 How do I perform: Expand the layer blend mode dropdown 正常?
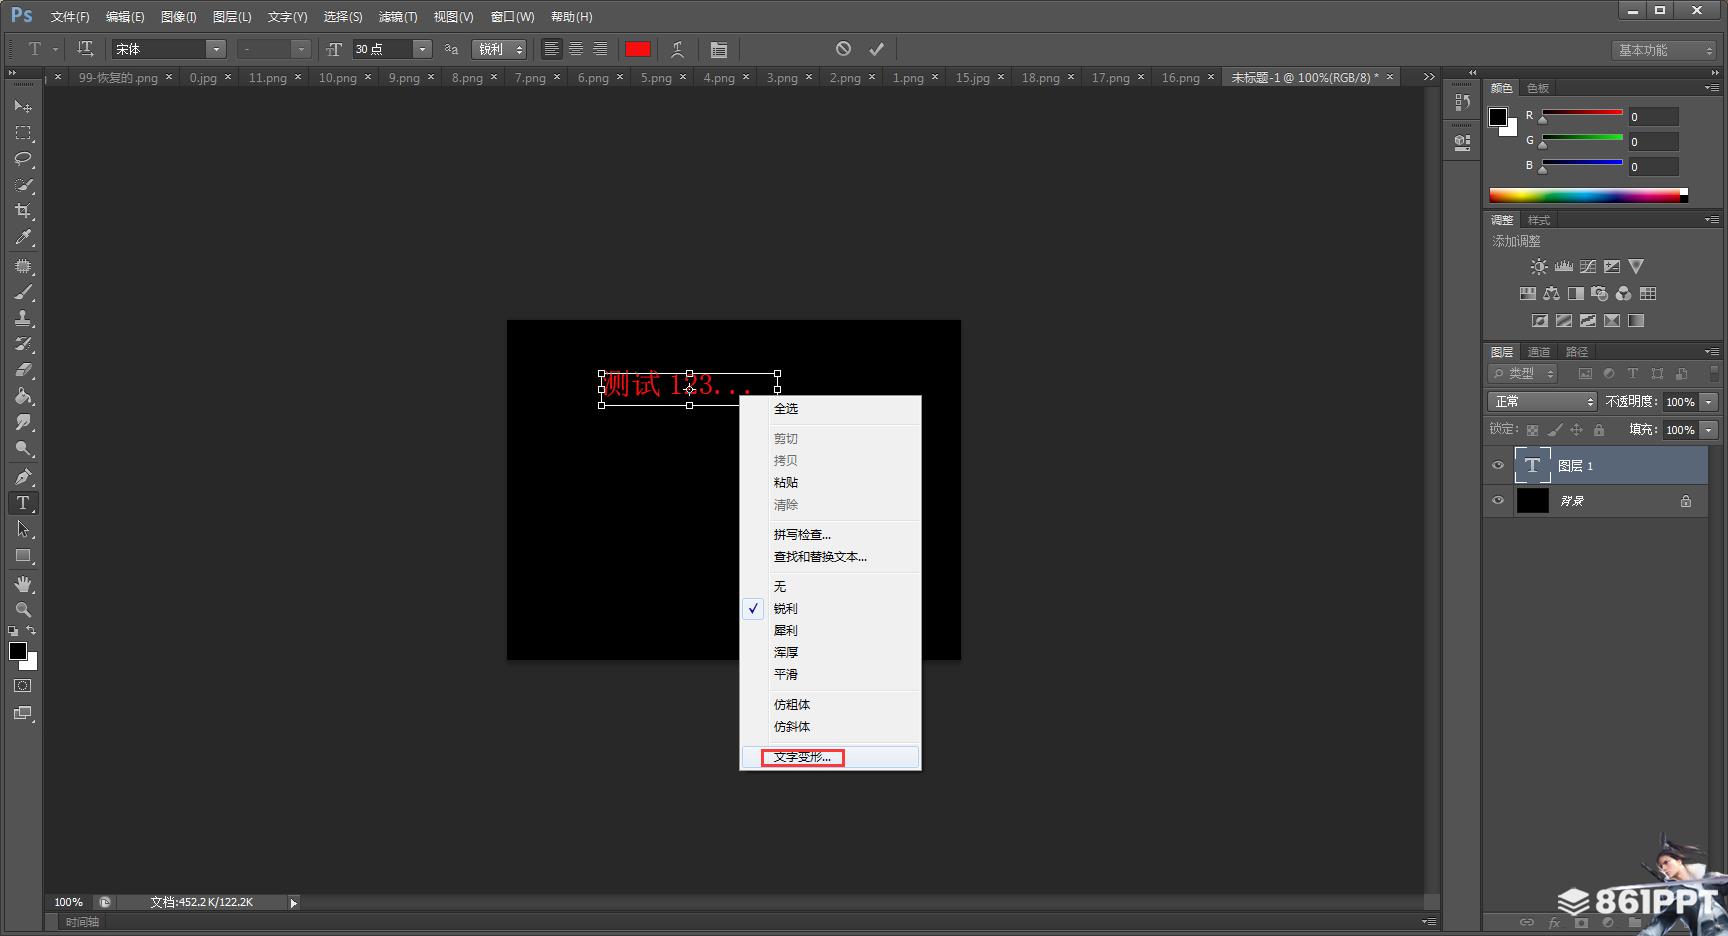(1541, 401)
